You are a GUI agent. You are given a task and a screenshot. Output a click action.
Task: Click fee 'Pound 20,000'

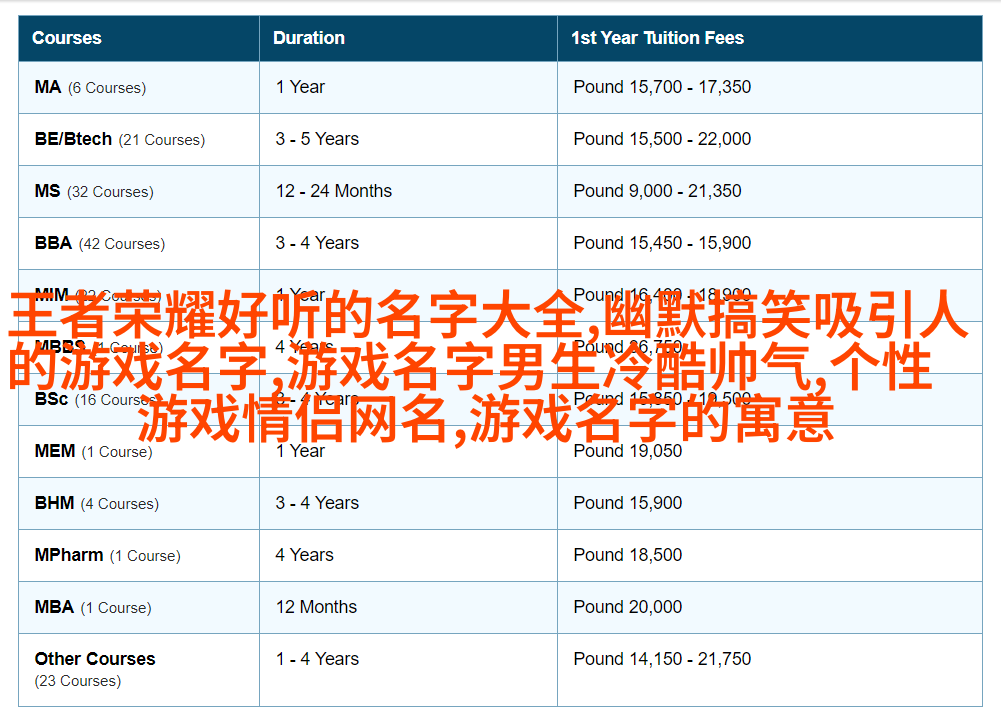pos(628,607)
